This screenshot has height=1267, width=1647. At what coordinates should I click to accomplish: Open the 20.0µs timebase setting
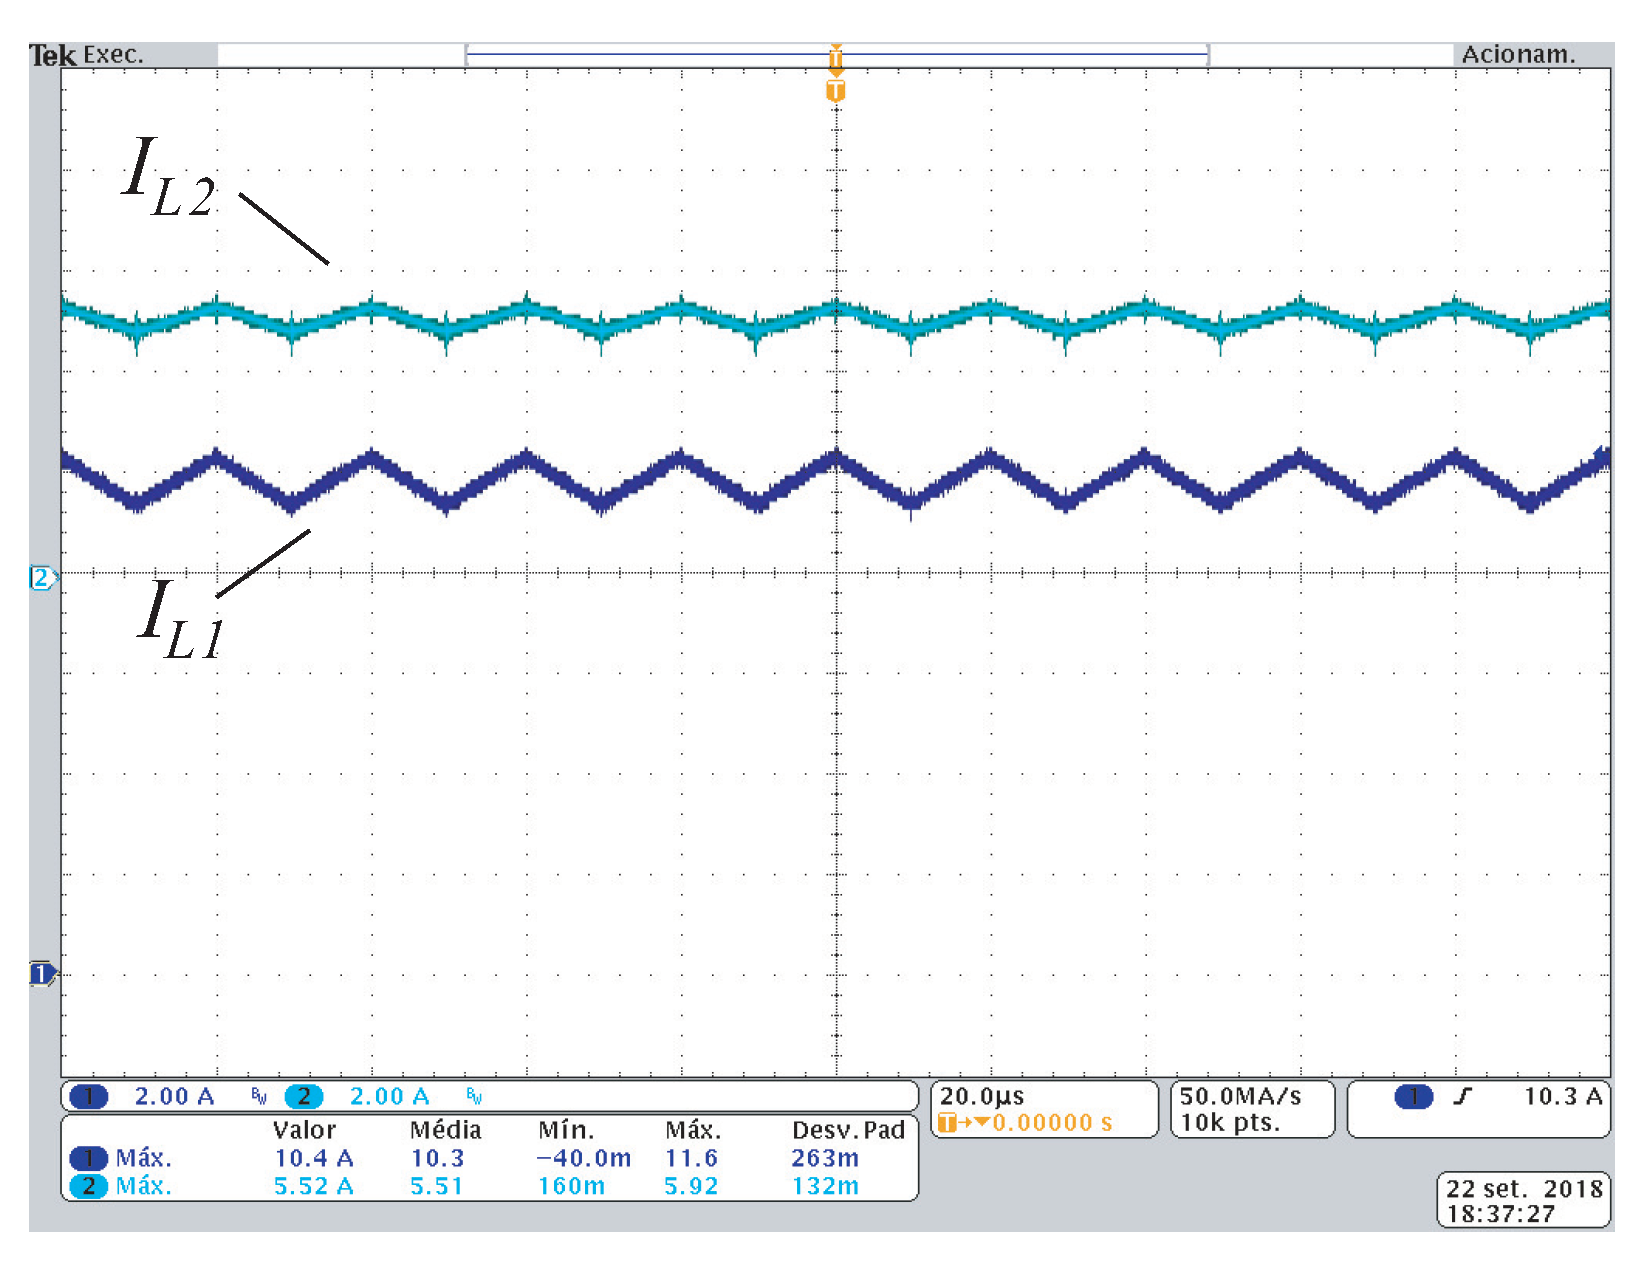(x=981, y=1096)
